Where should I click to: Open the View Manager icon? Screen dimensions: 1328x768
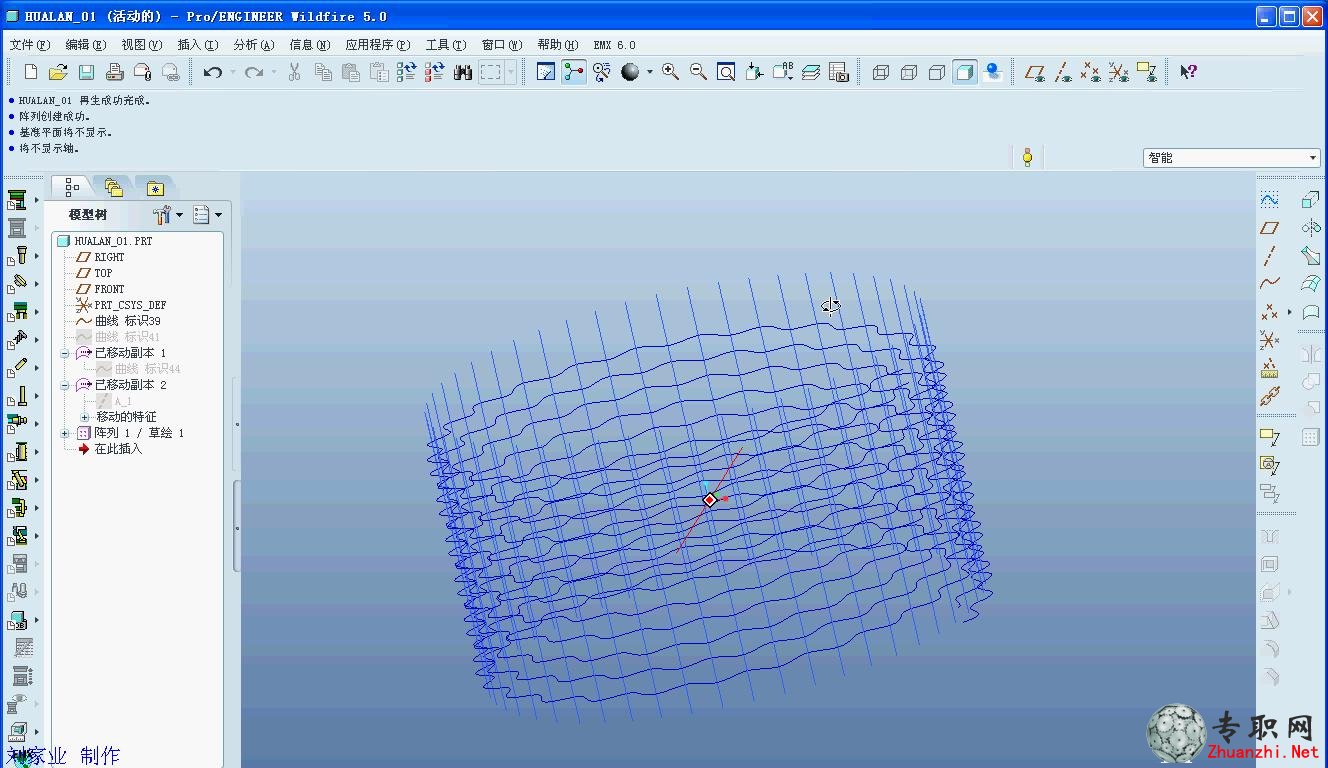click(x=839, y=72)
